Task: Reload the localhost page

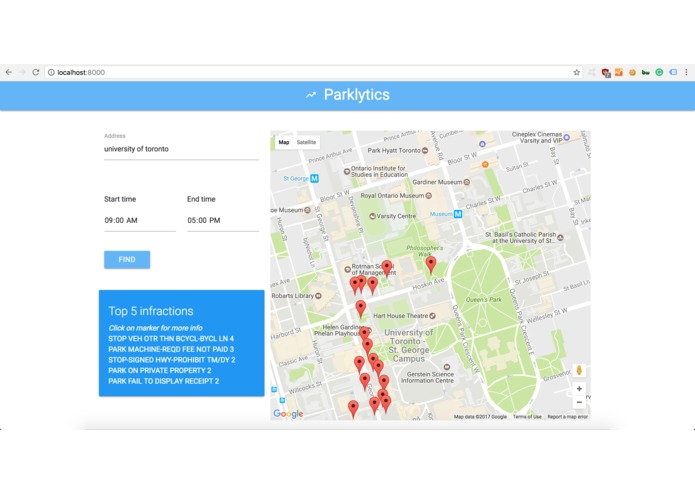Action: pyautogui.click(x=35, y=72)
